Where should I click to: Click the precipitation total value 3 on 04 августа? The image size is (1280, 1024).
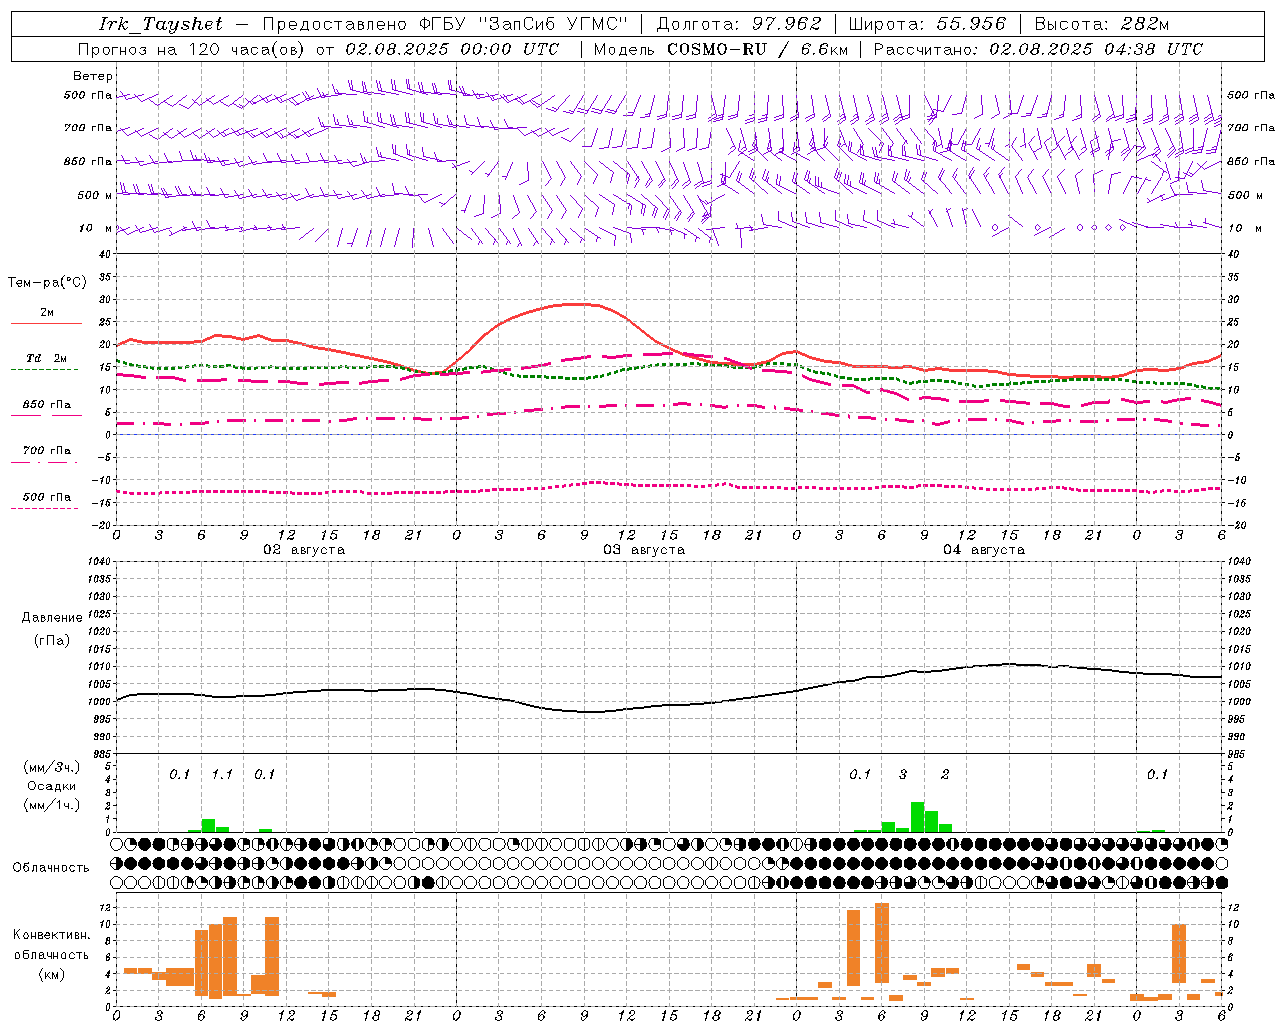point(903,775)
